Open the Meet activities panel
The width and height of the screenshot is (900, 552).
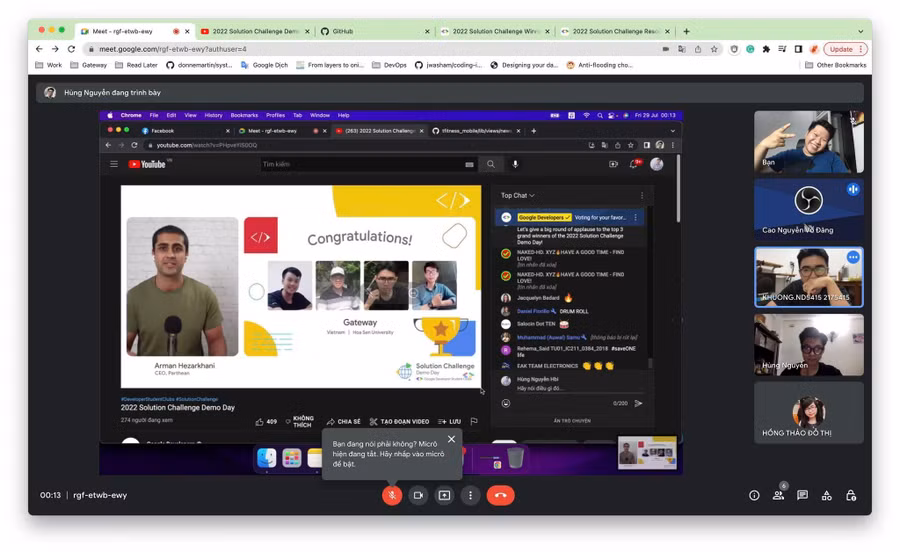coord(827,495)
